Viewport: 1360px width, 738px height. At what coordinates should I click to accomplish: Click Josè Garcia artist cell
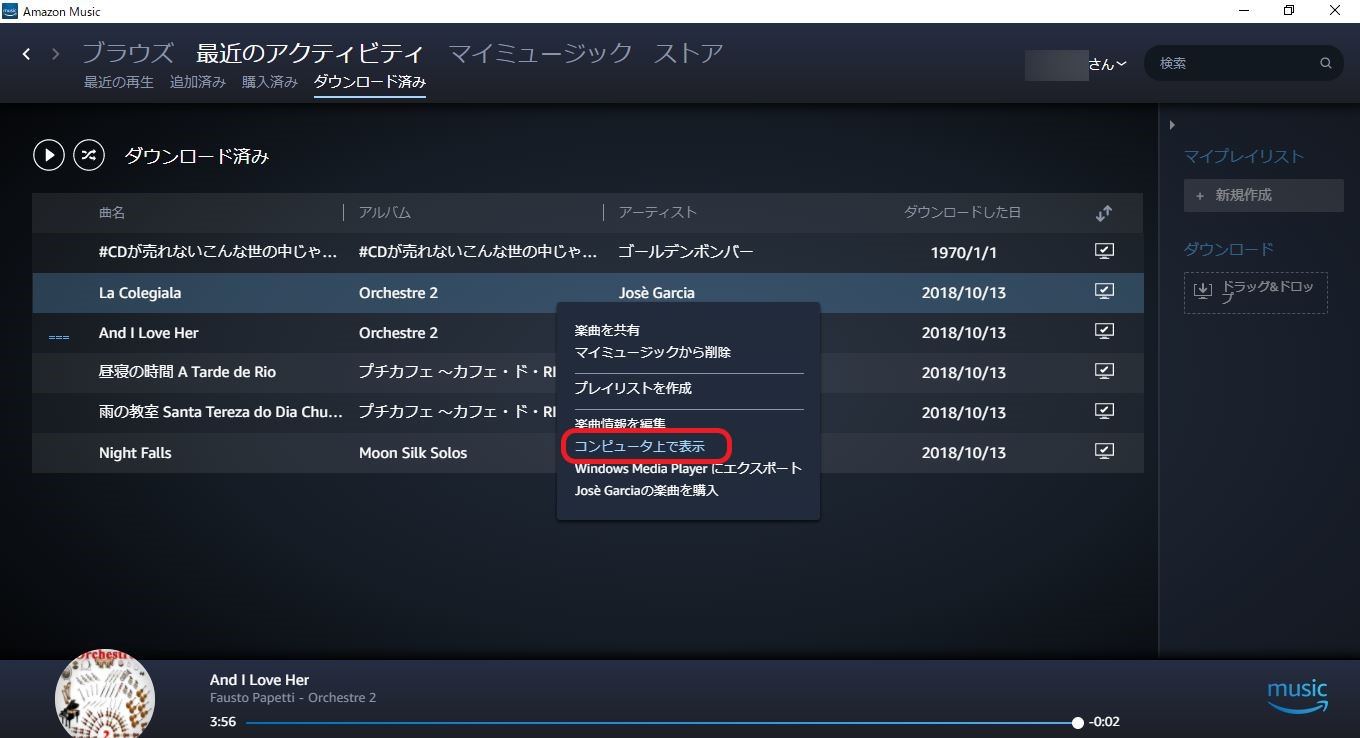click(x=656, y=293)
